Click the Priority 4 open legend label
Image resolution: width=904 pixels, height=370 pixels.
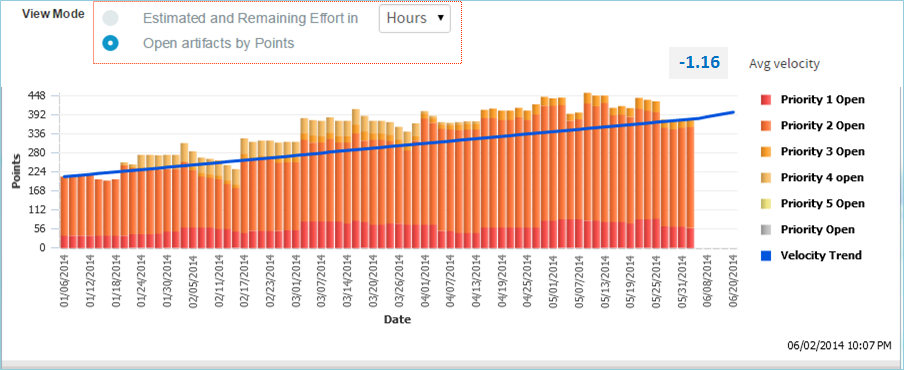click(823, 178)
